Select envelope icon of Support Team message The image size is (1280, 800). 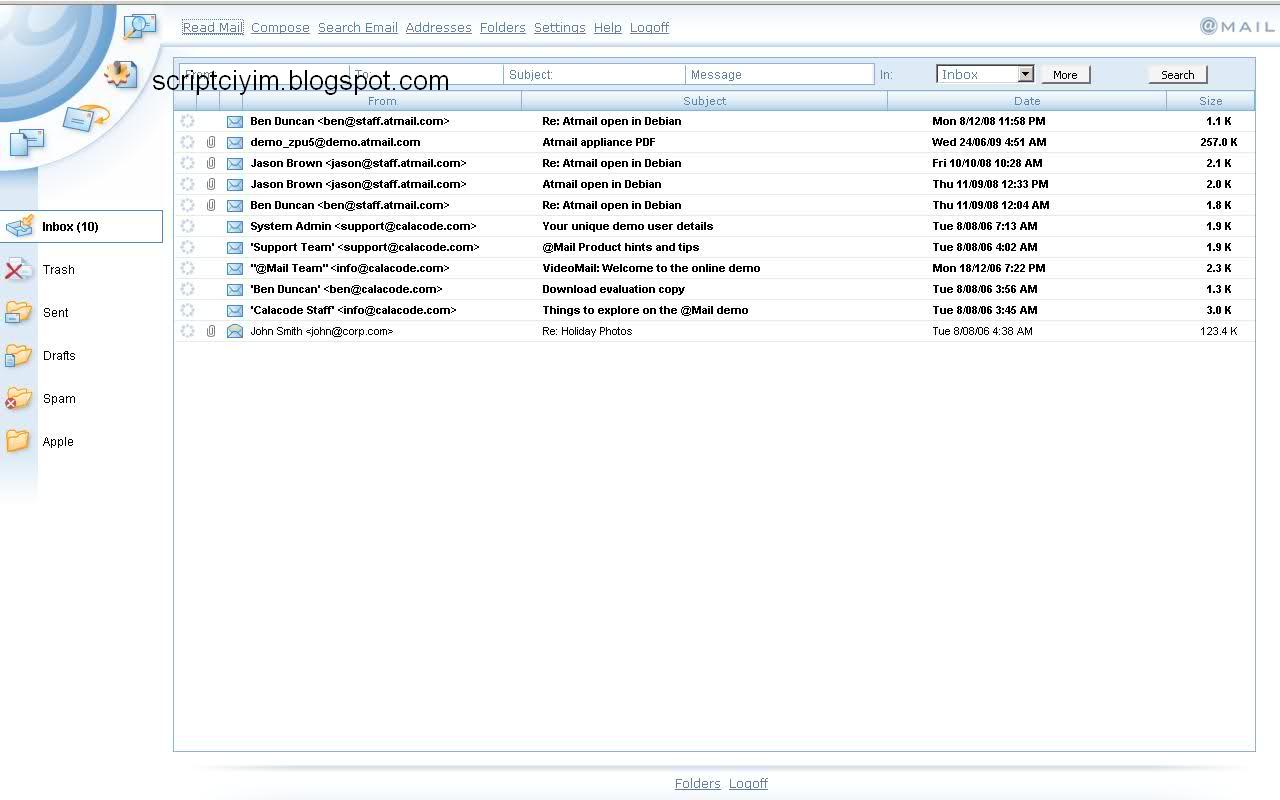pos(235,248)
